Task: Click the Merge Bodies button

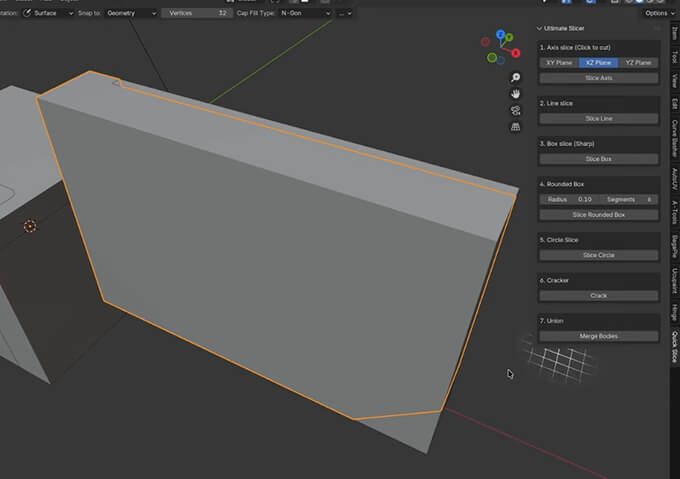Action: point(598,336)
